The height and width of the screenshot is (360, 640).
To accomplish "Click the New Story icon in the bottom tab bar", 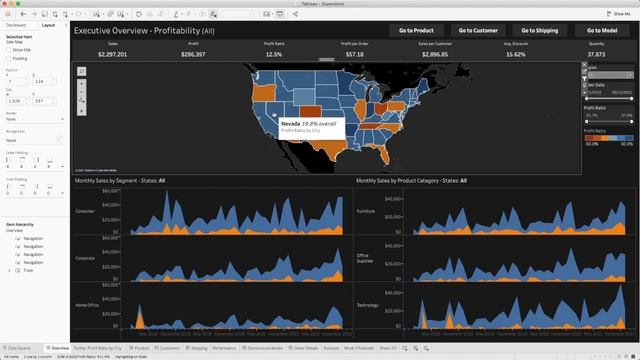I will coord(426,348).
